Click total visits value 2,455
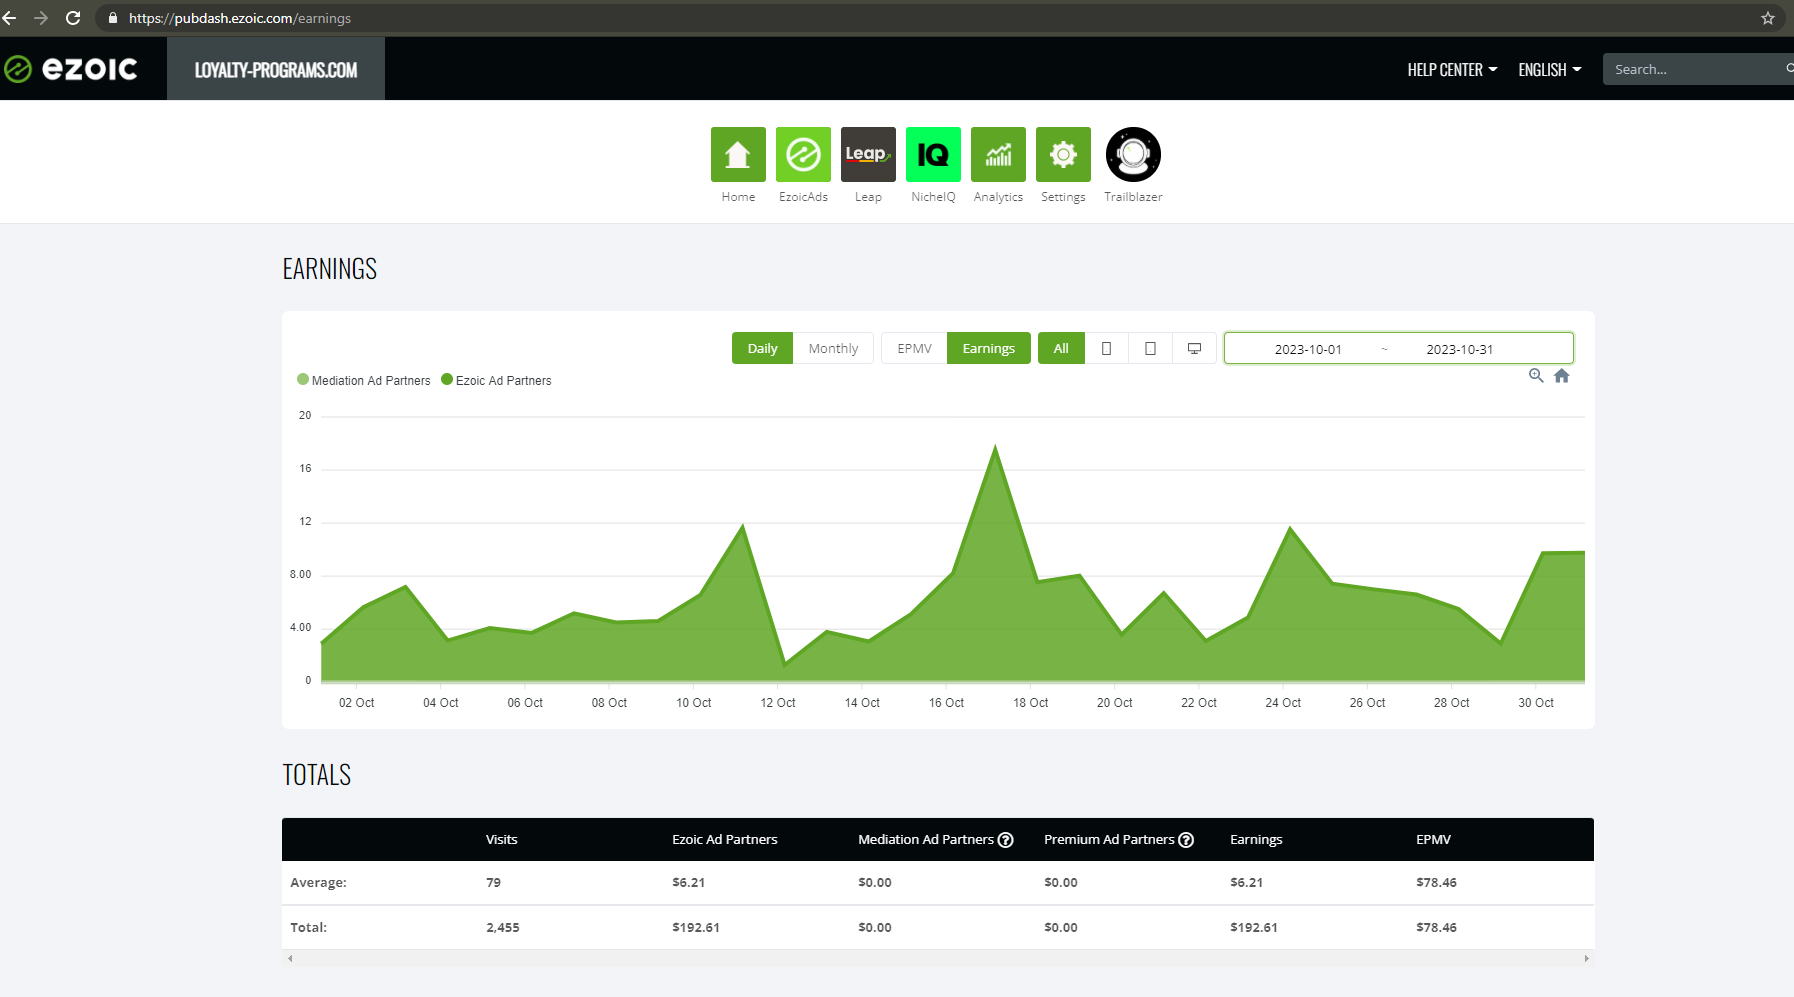This screenshot has width=1794, height=997. [503, 928]
